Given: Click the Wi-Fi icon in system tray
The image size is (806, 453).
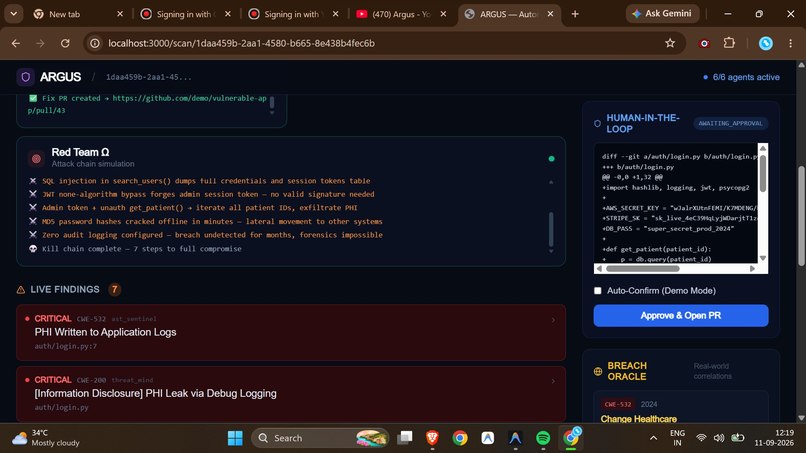Looking at the screenshot, I should pos(701,438).
